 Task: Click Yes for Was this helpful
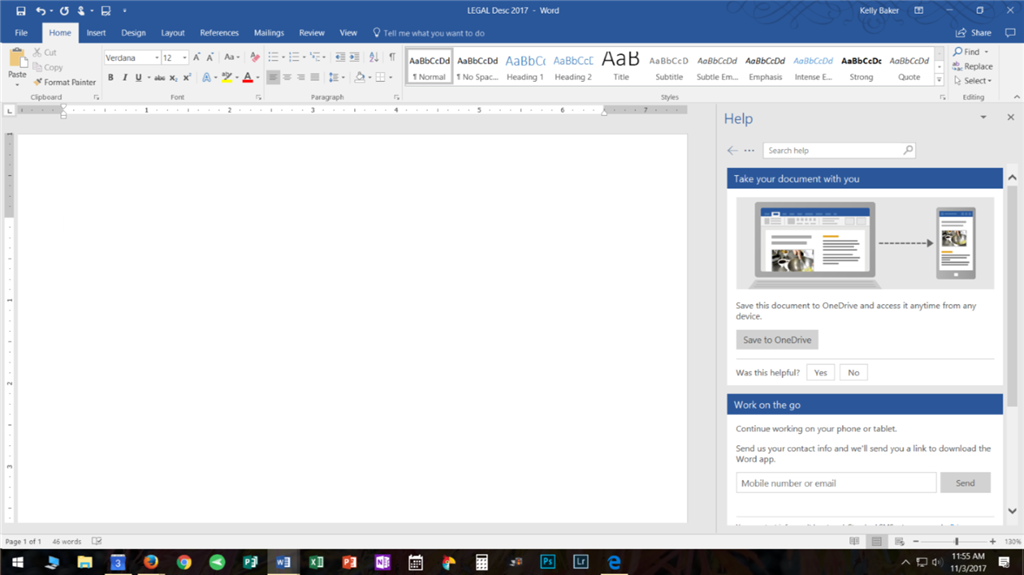(x=820, y=372)
